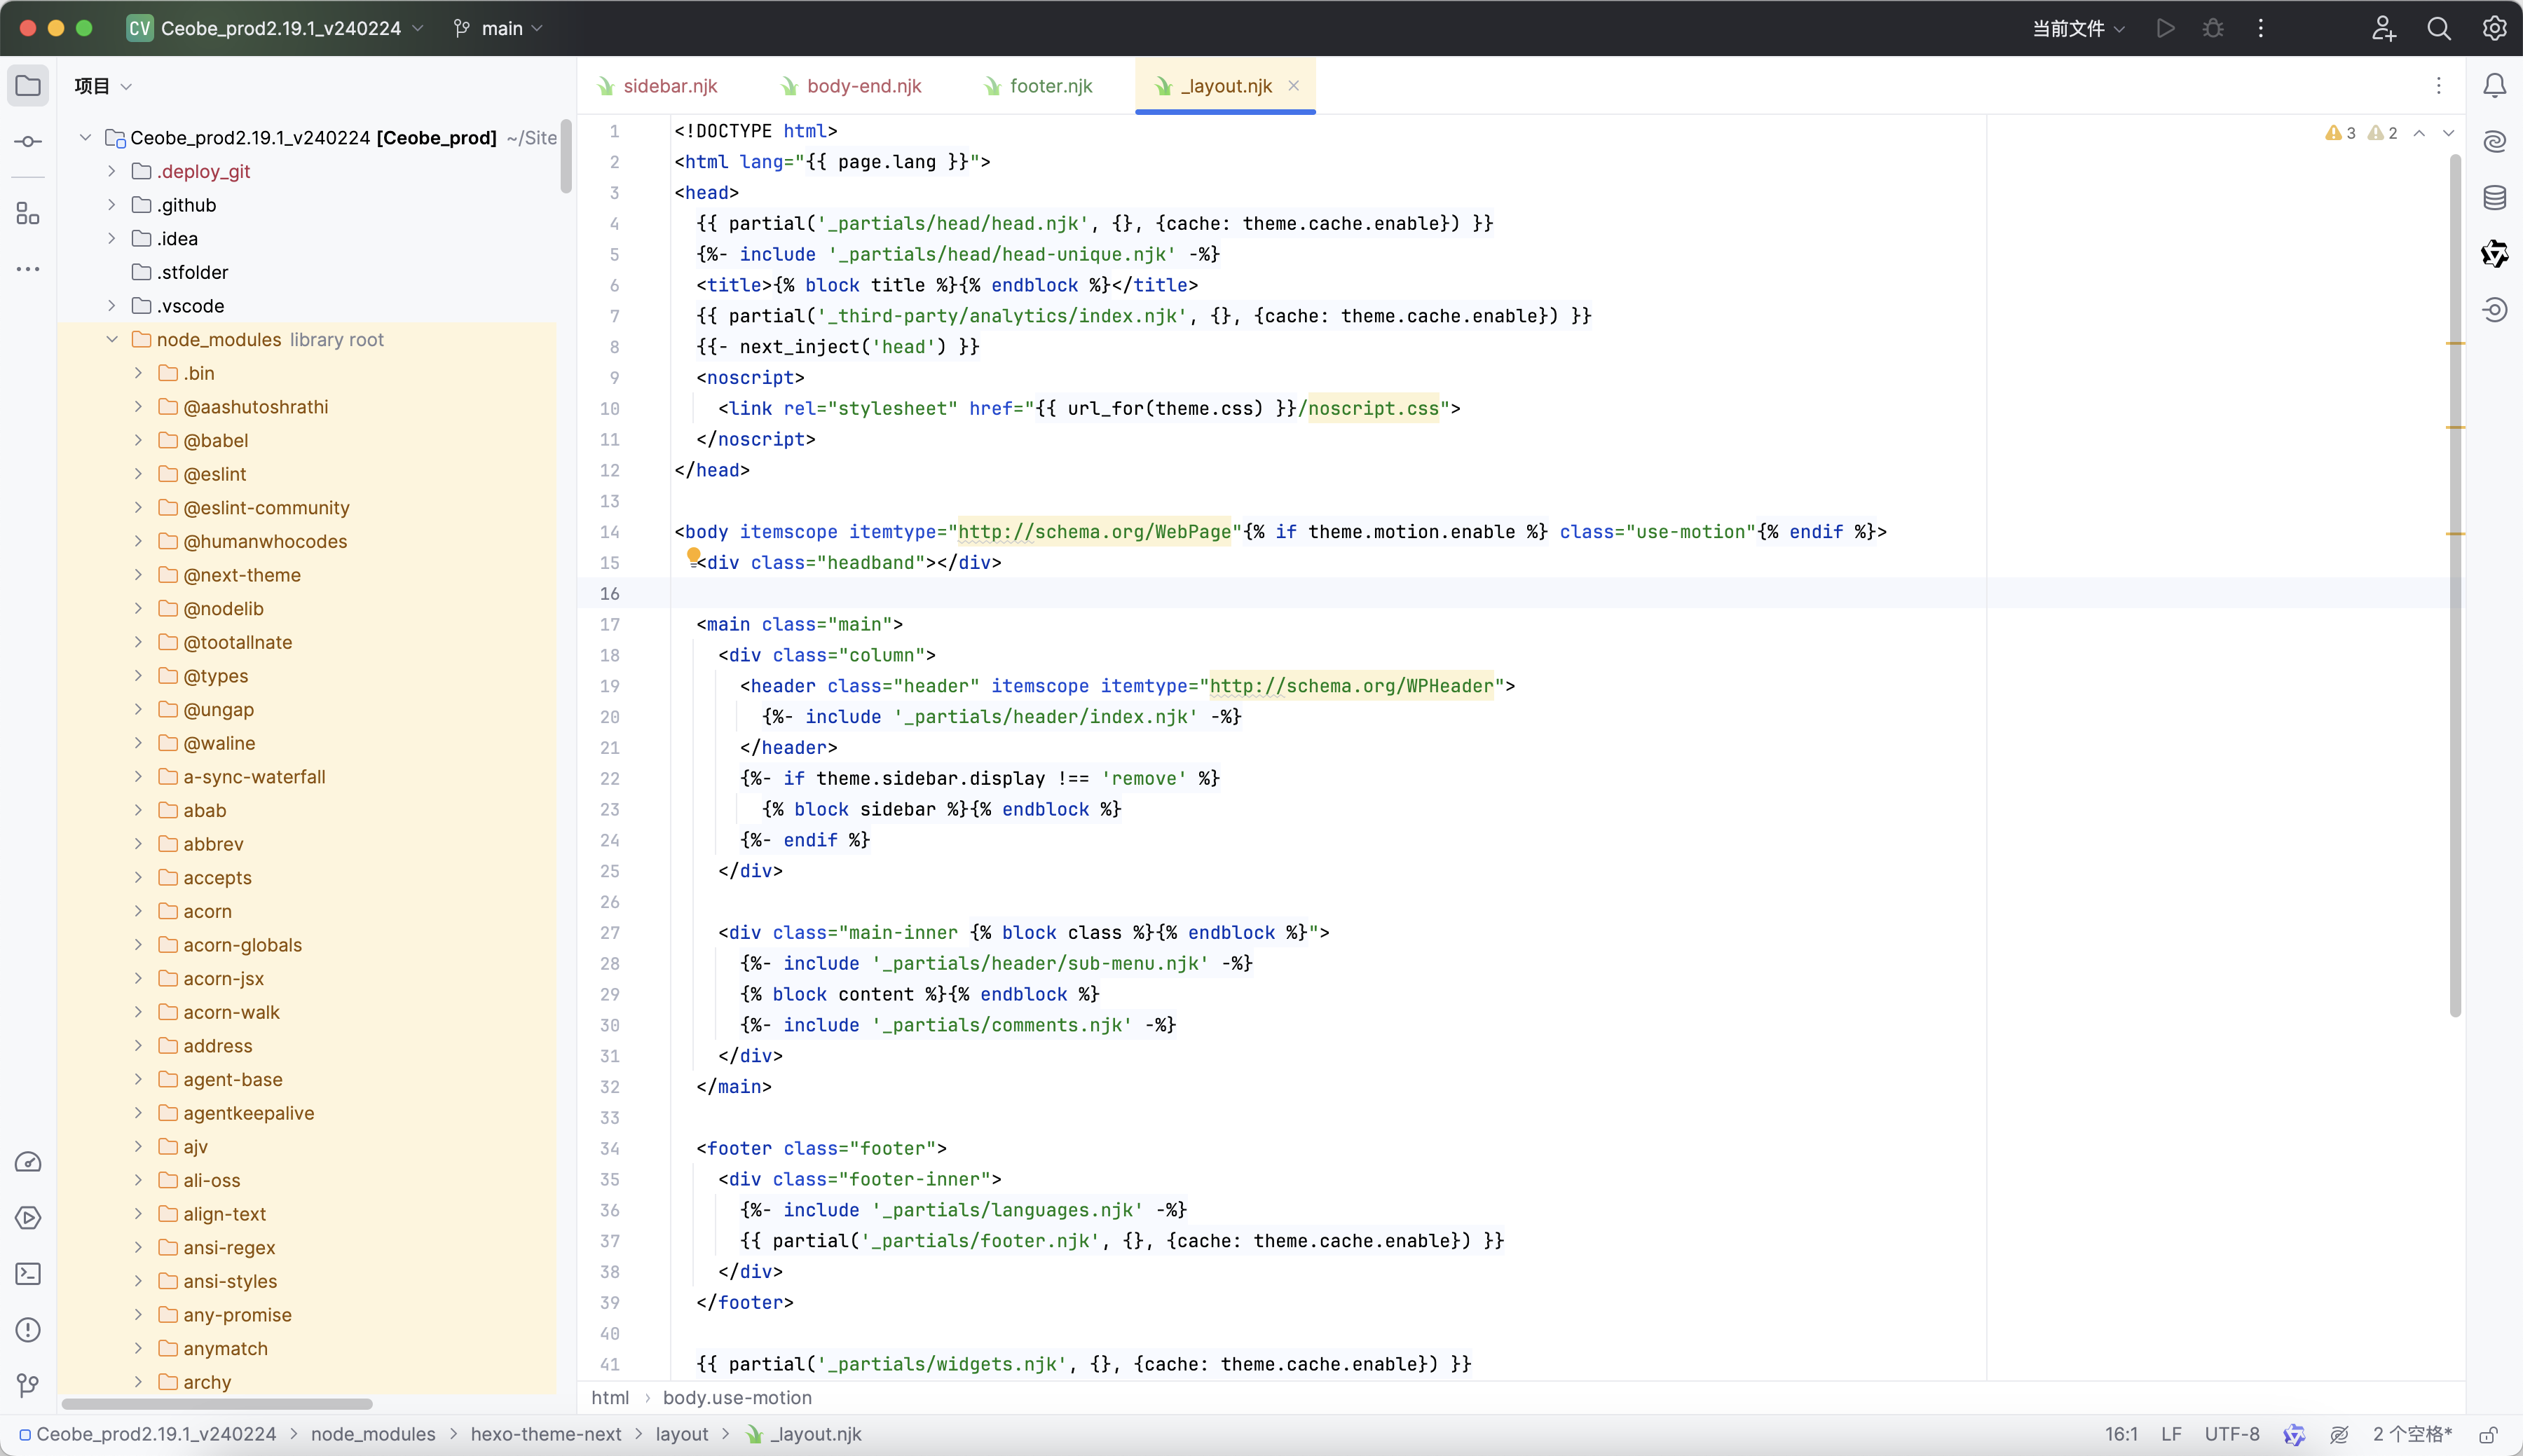Open the Database tool window
This screenshot has width=2523, height=1456.
pos(2494,197)
